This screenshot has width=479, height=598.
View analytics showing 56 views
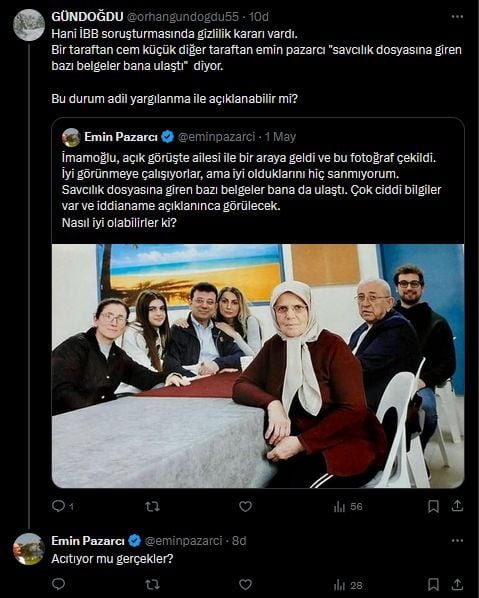348,506
